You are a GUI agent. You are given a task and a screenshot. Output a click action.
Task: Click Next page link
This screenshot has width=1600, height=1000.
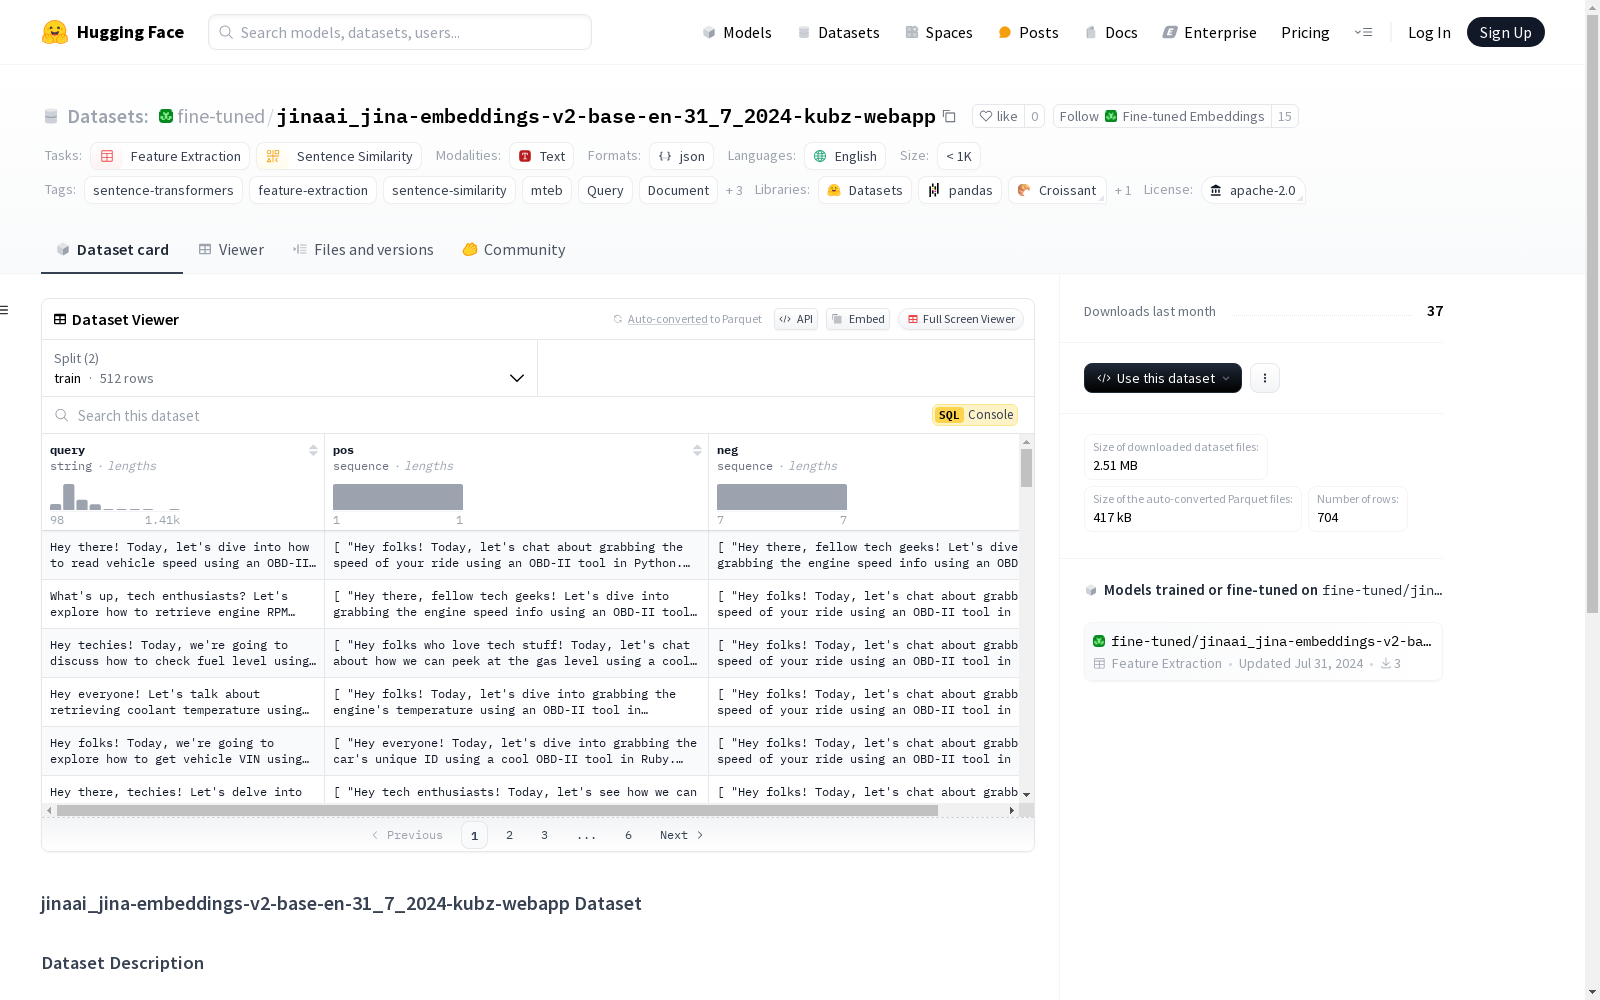click(682, 835)
